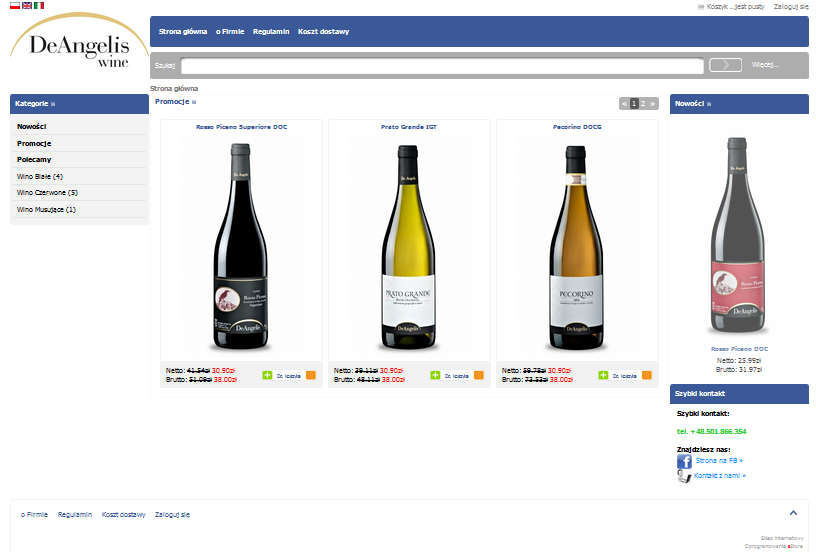Click Koszt dostawy in the footer
Viewport: 816px width, 552px height.
click(x=123, y=515)
